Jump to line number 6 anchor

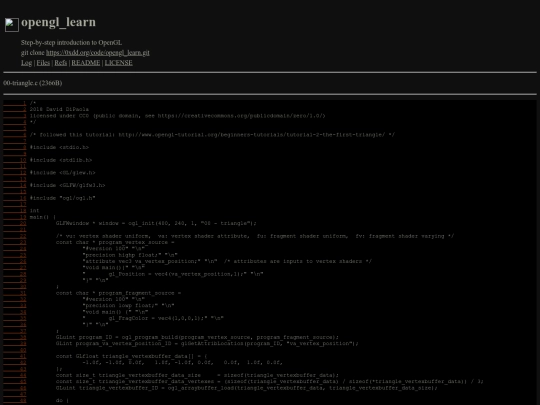tap(15, 135)
